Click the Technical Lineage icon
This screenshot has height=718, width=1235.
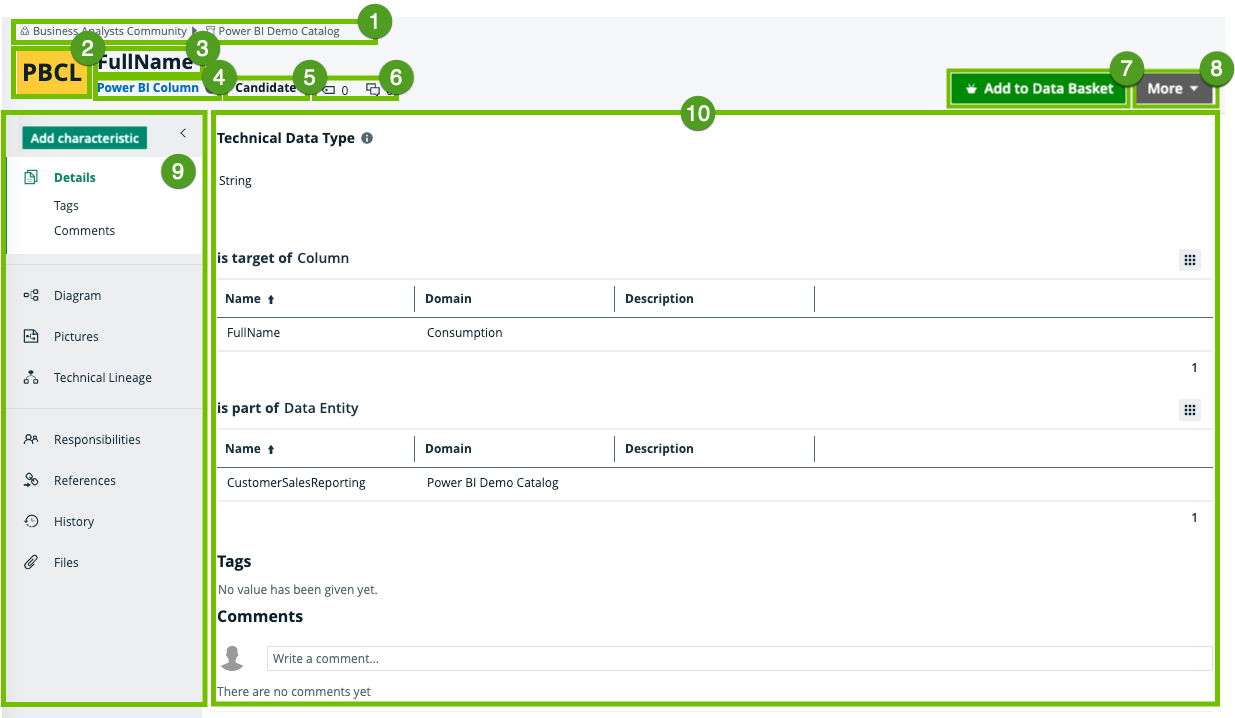31,378
